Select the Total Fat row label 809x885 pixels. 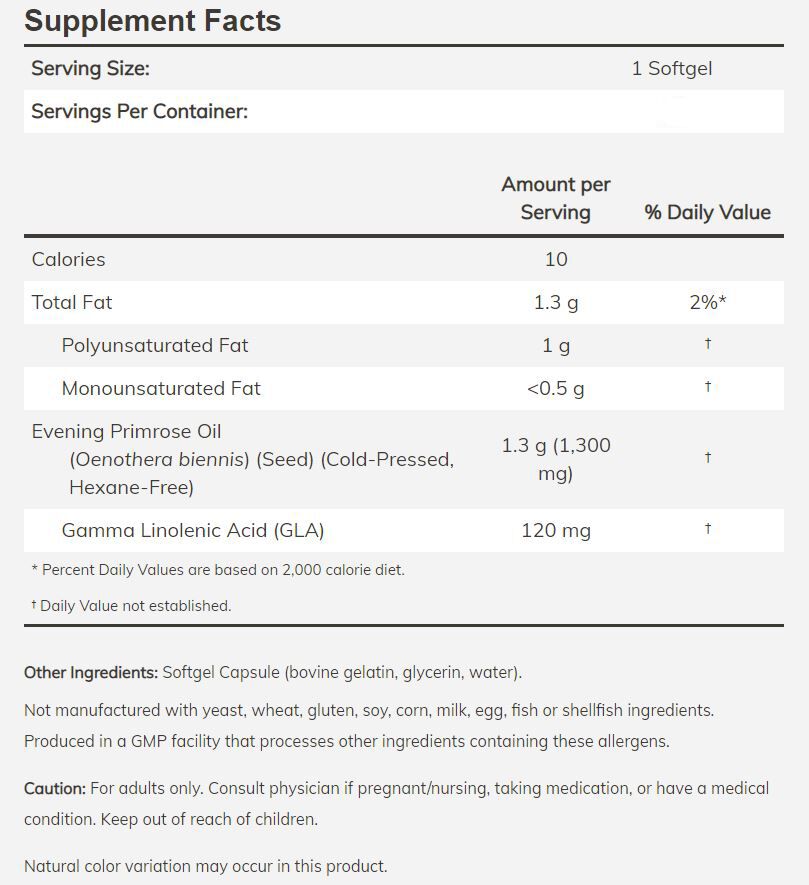[72, 302]
